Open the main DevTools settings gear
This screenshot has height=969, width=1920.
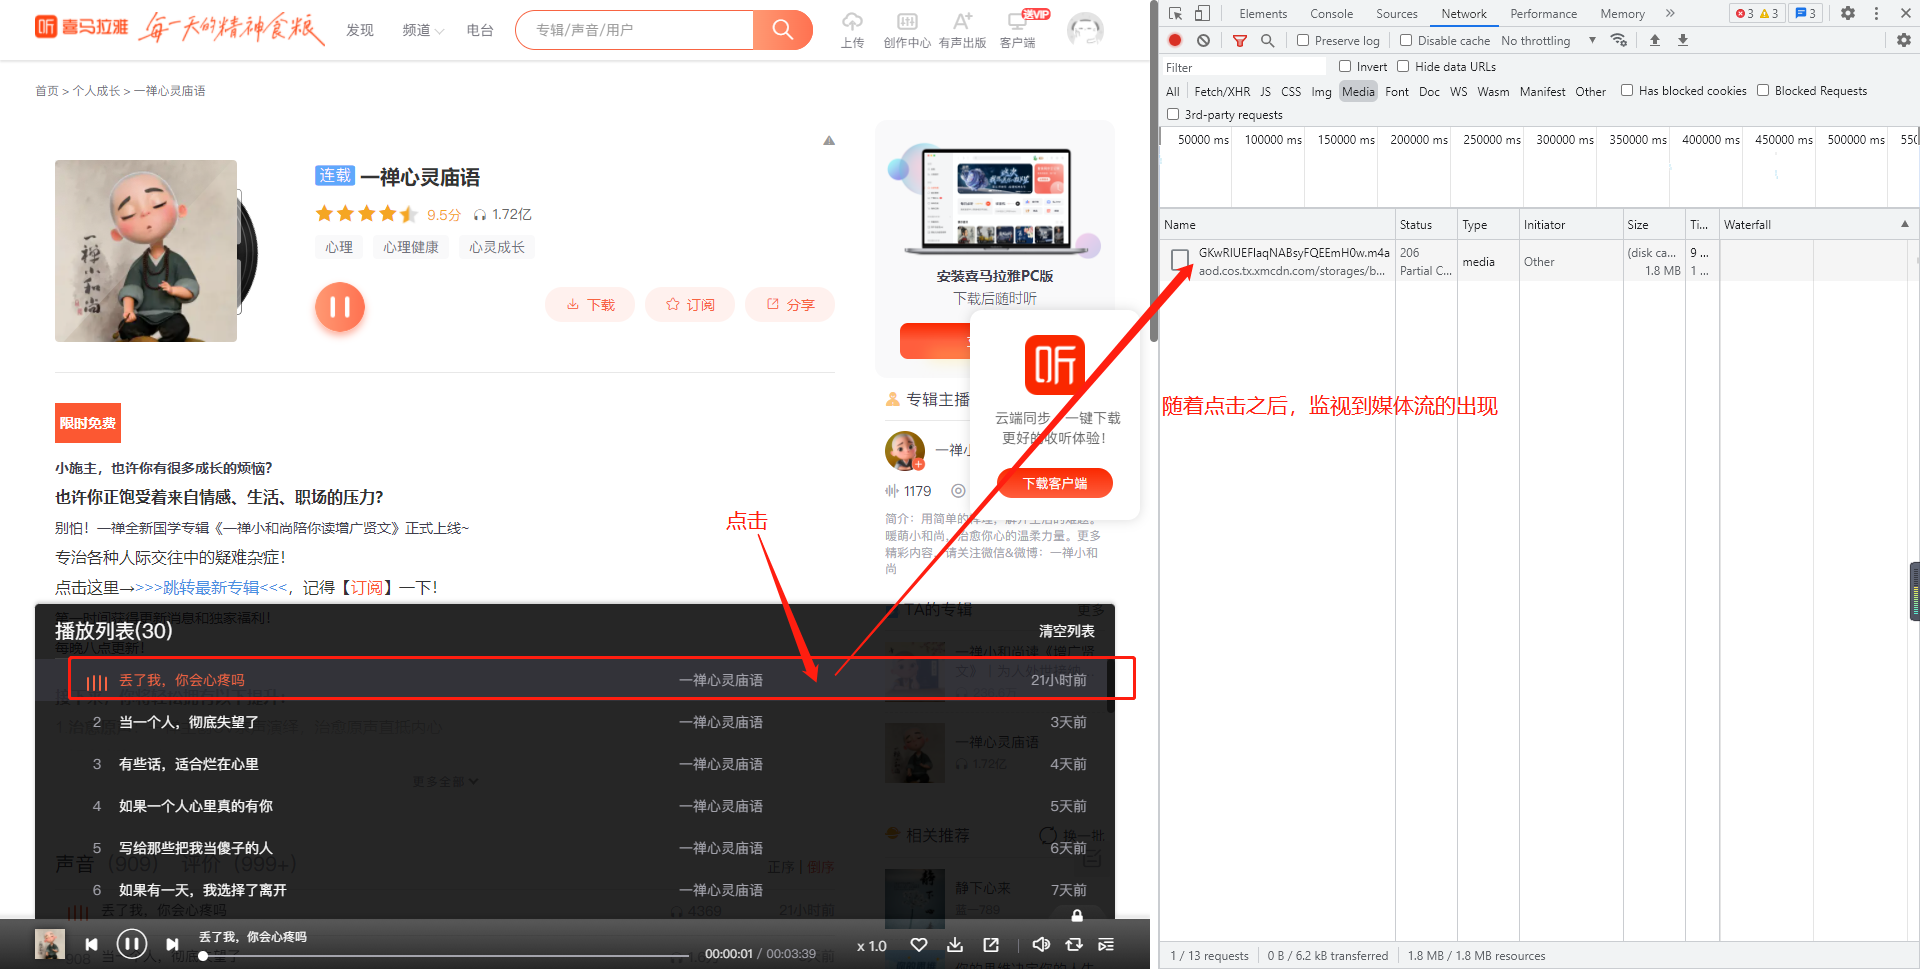[1848, 13]
